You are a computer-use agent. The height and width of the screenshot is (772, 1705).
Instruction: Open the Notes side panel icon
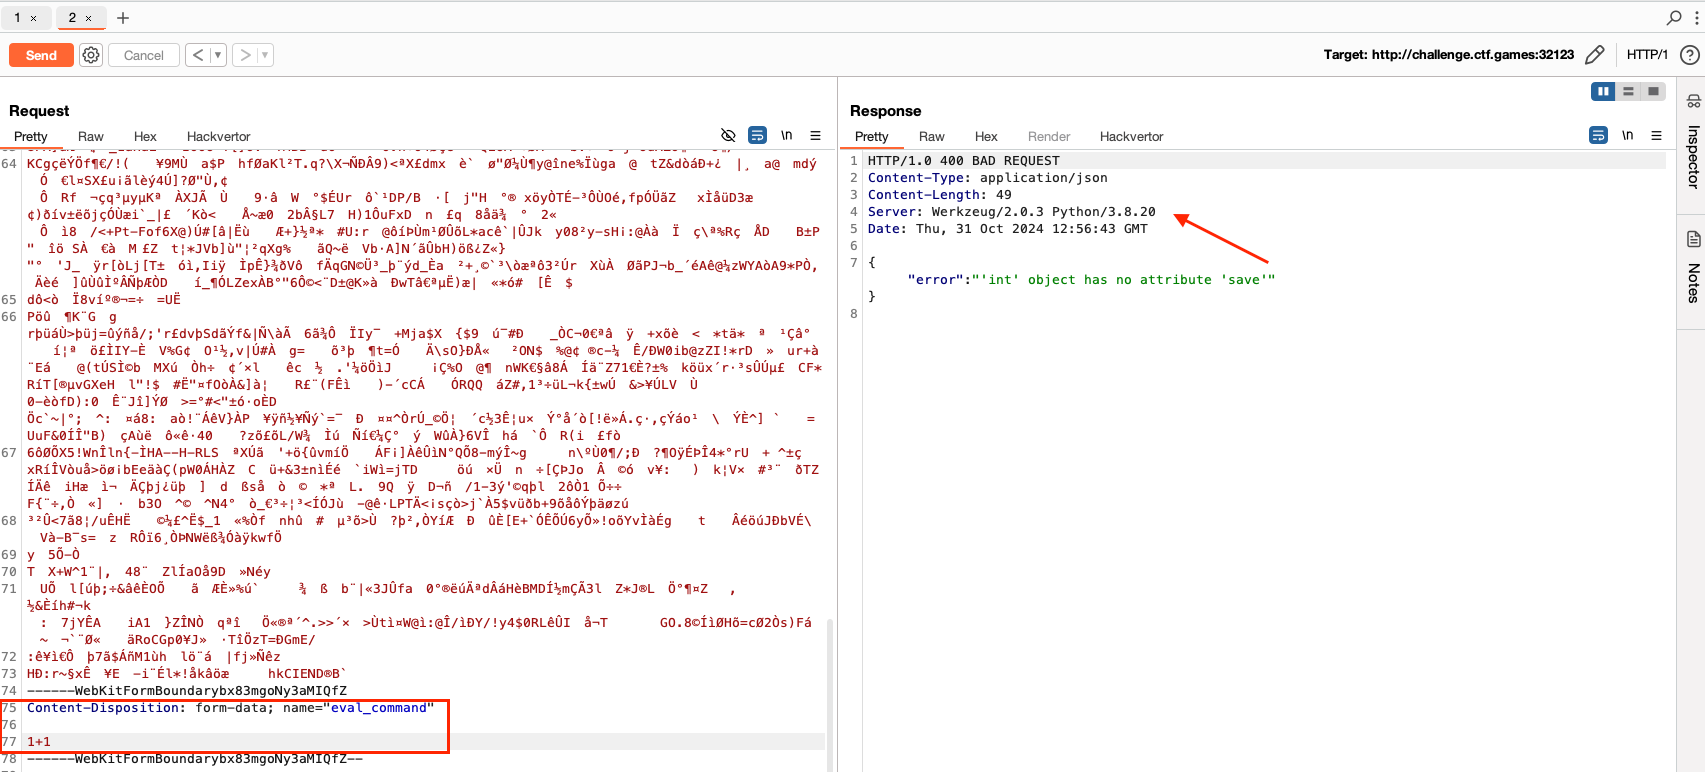[x=1693, y=239]
